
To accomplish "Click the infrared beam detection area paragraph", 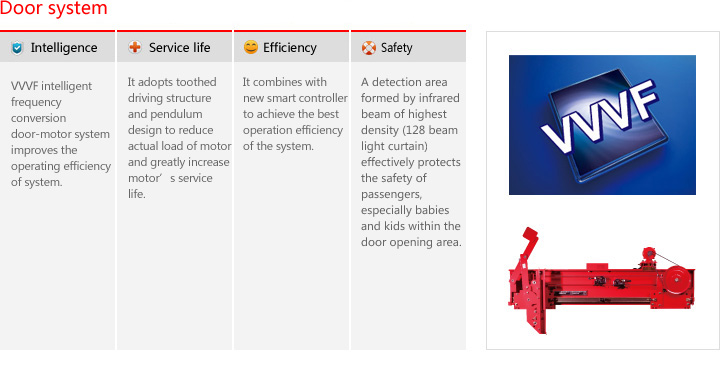I will point(411,162).
